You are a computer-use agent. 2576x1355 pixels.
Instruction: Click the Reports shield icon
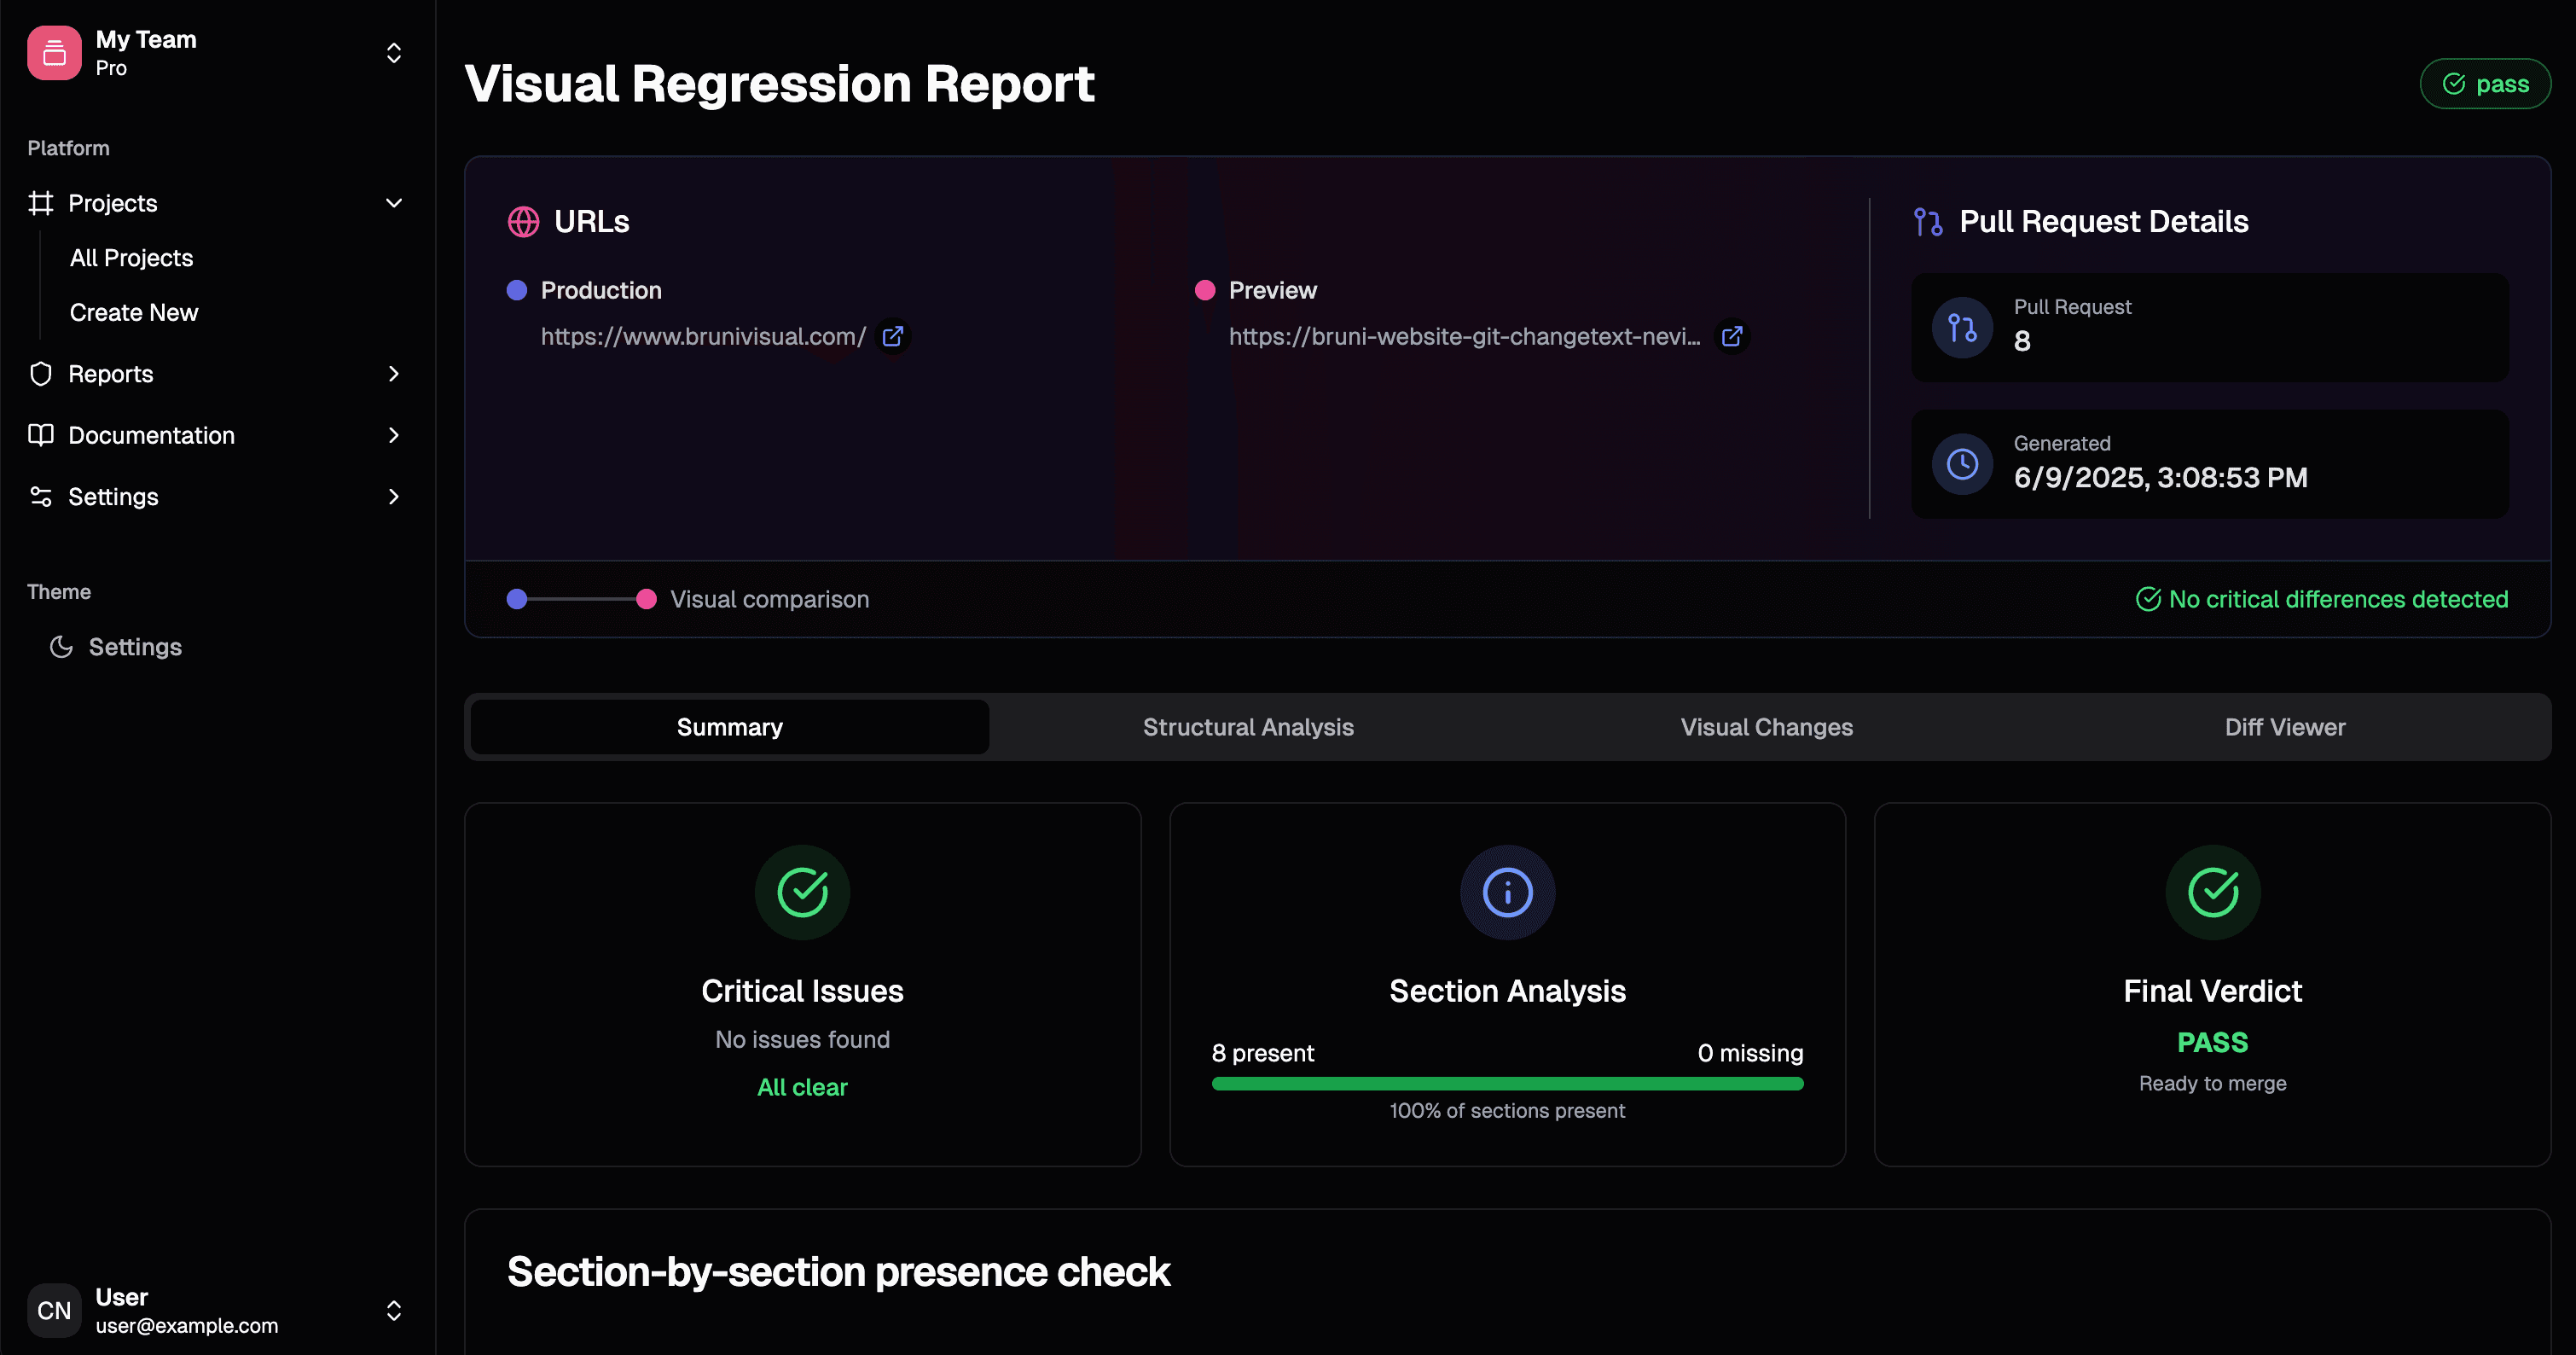[41, 374]
